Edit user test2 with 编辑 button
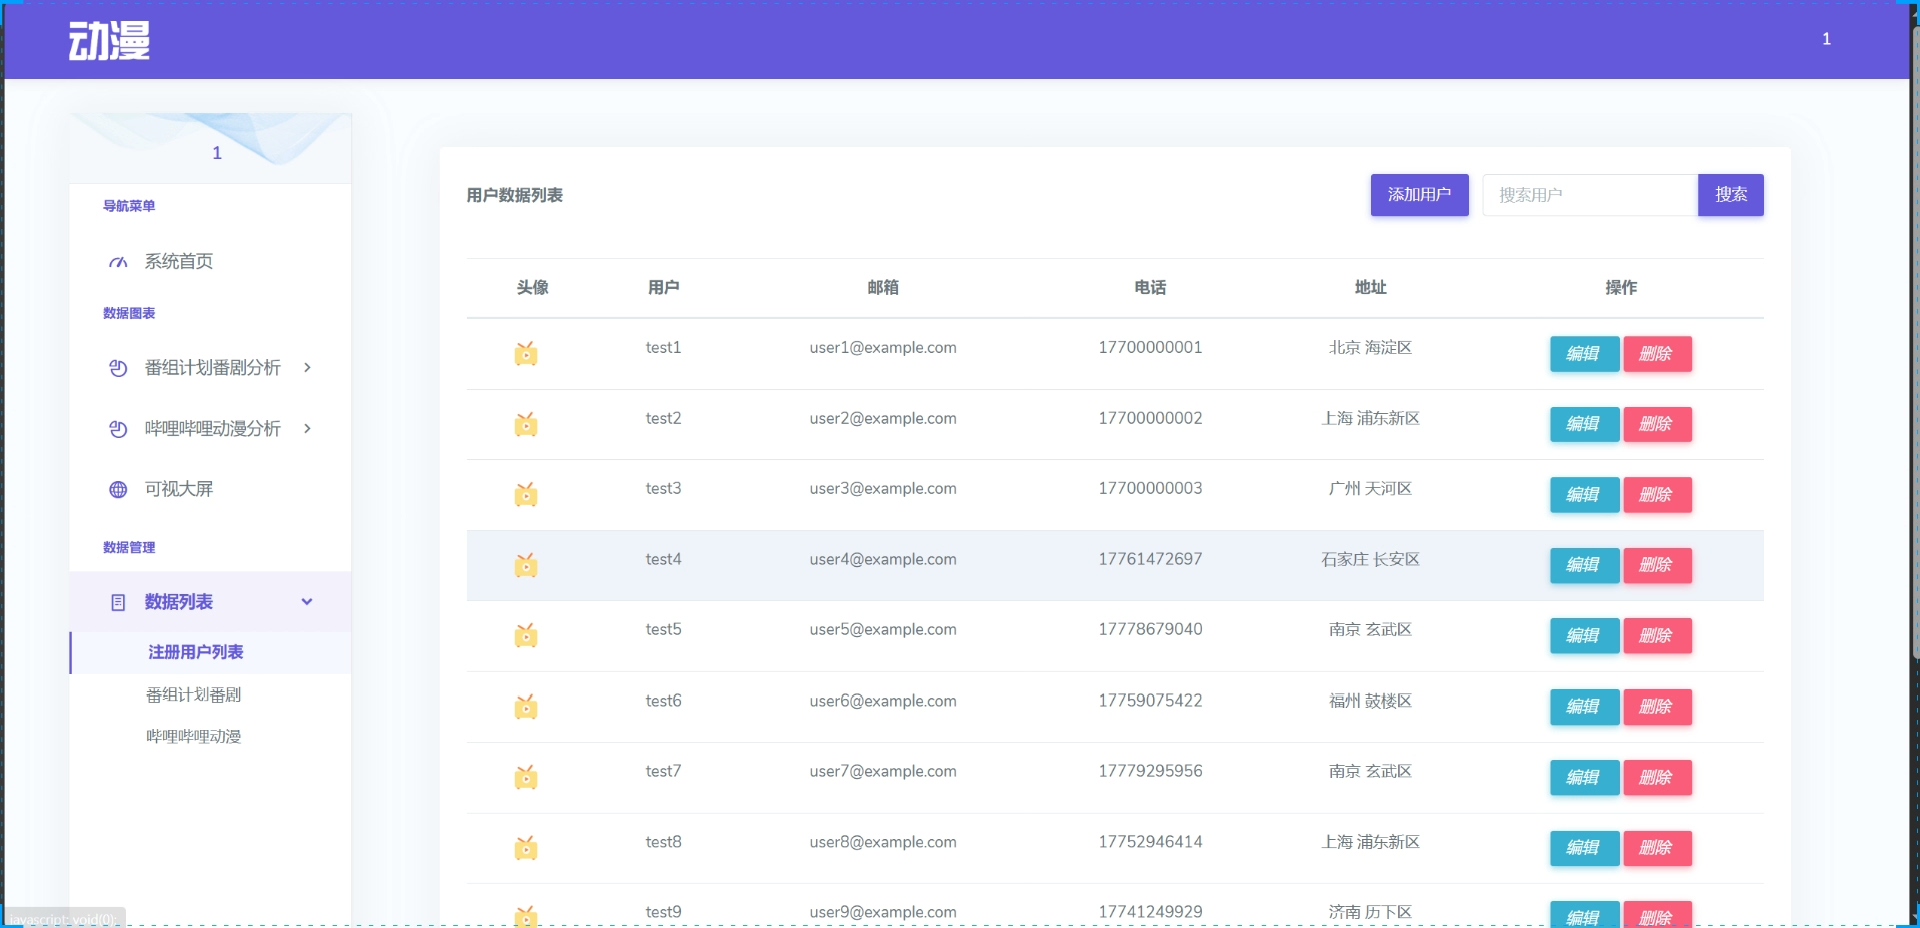Viewport: 1920px width, 928px height. (1584, 424)
